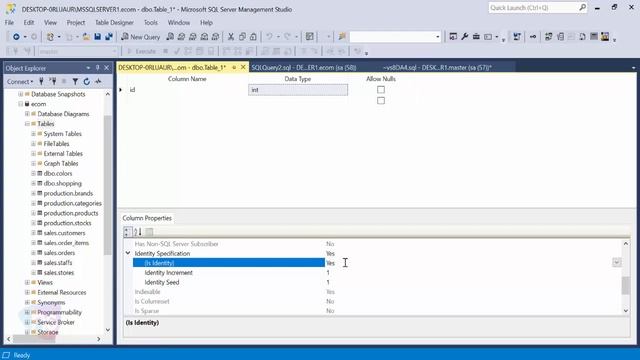The image size is (640, 360).
Task: Pin the Object Explorer panel
Action: coord(98,68)
